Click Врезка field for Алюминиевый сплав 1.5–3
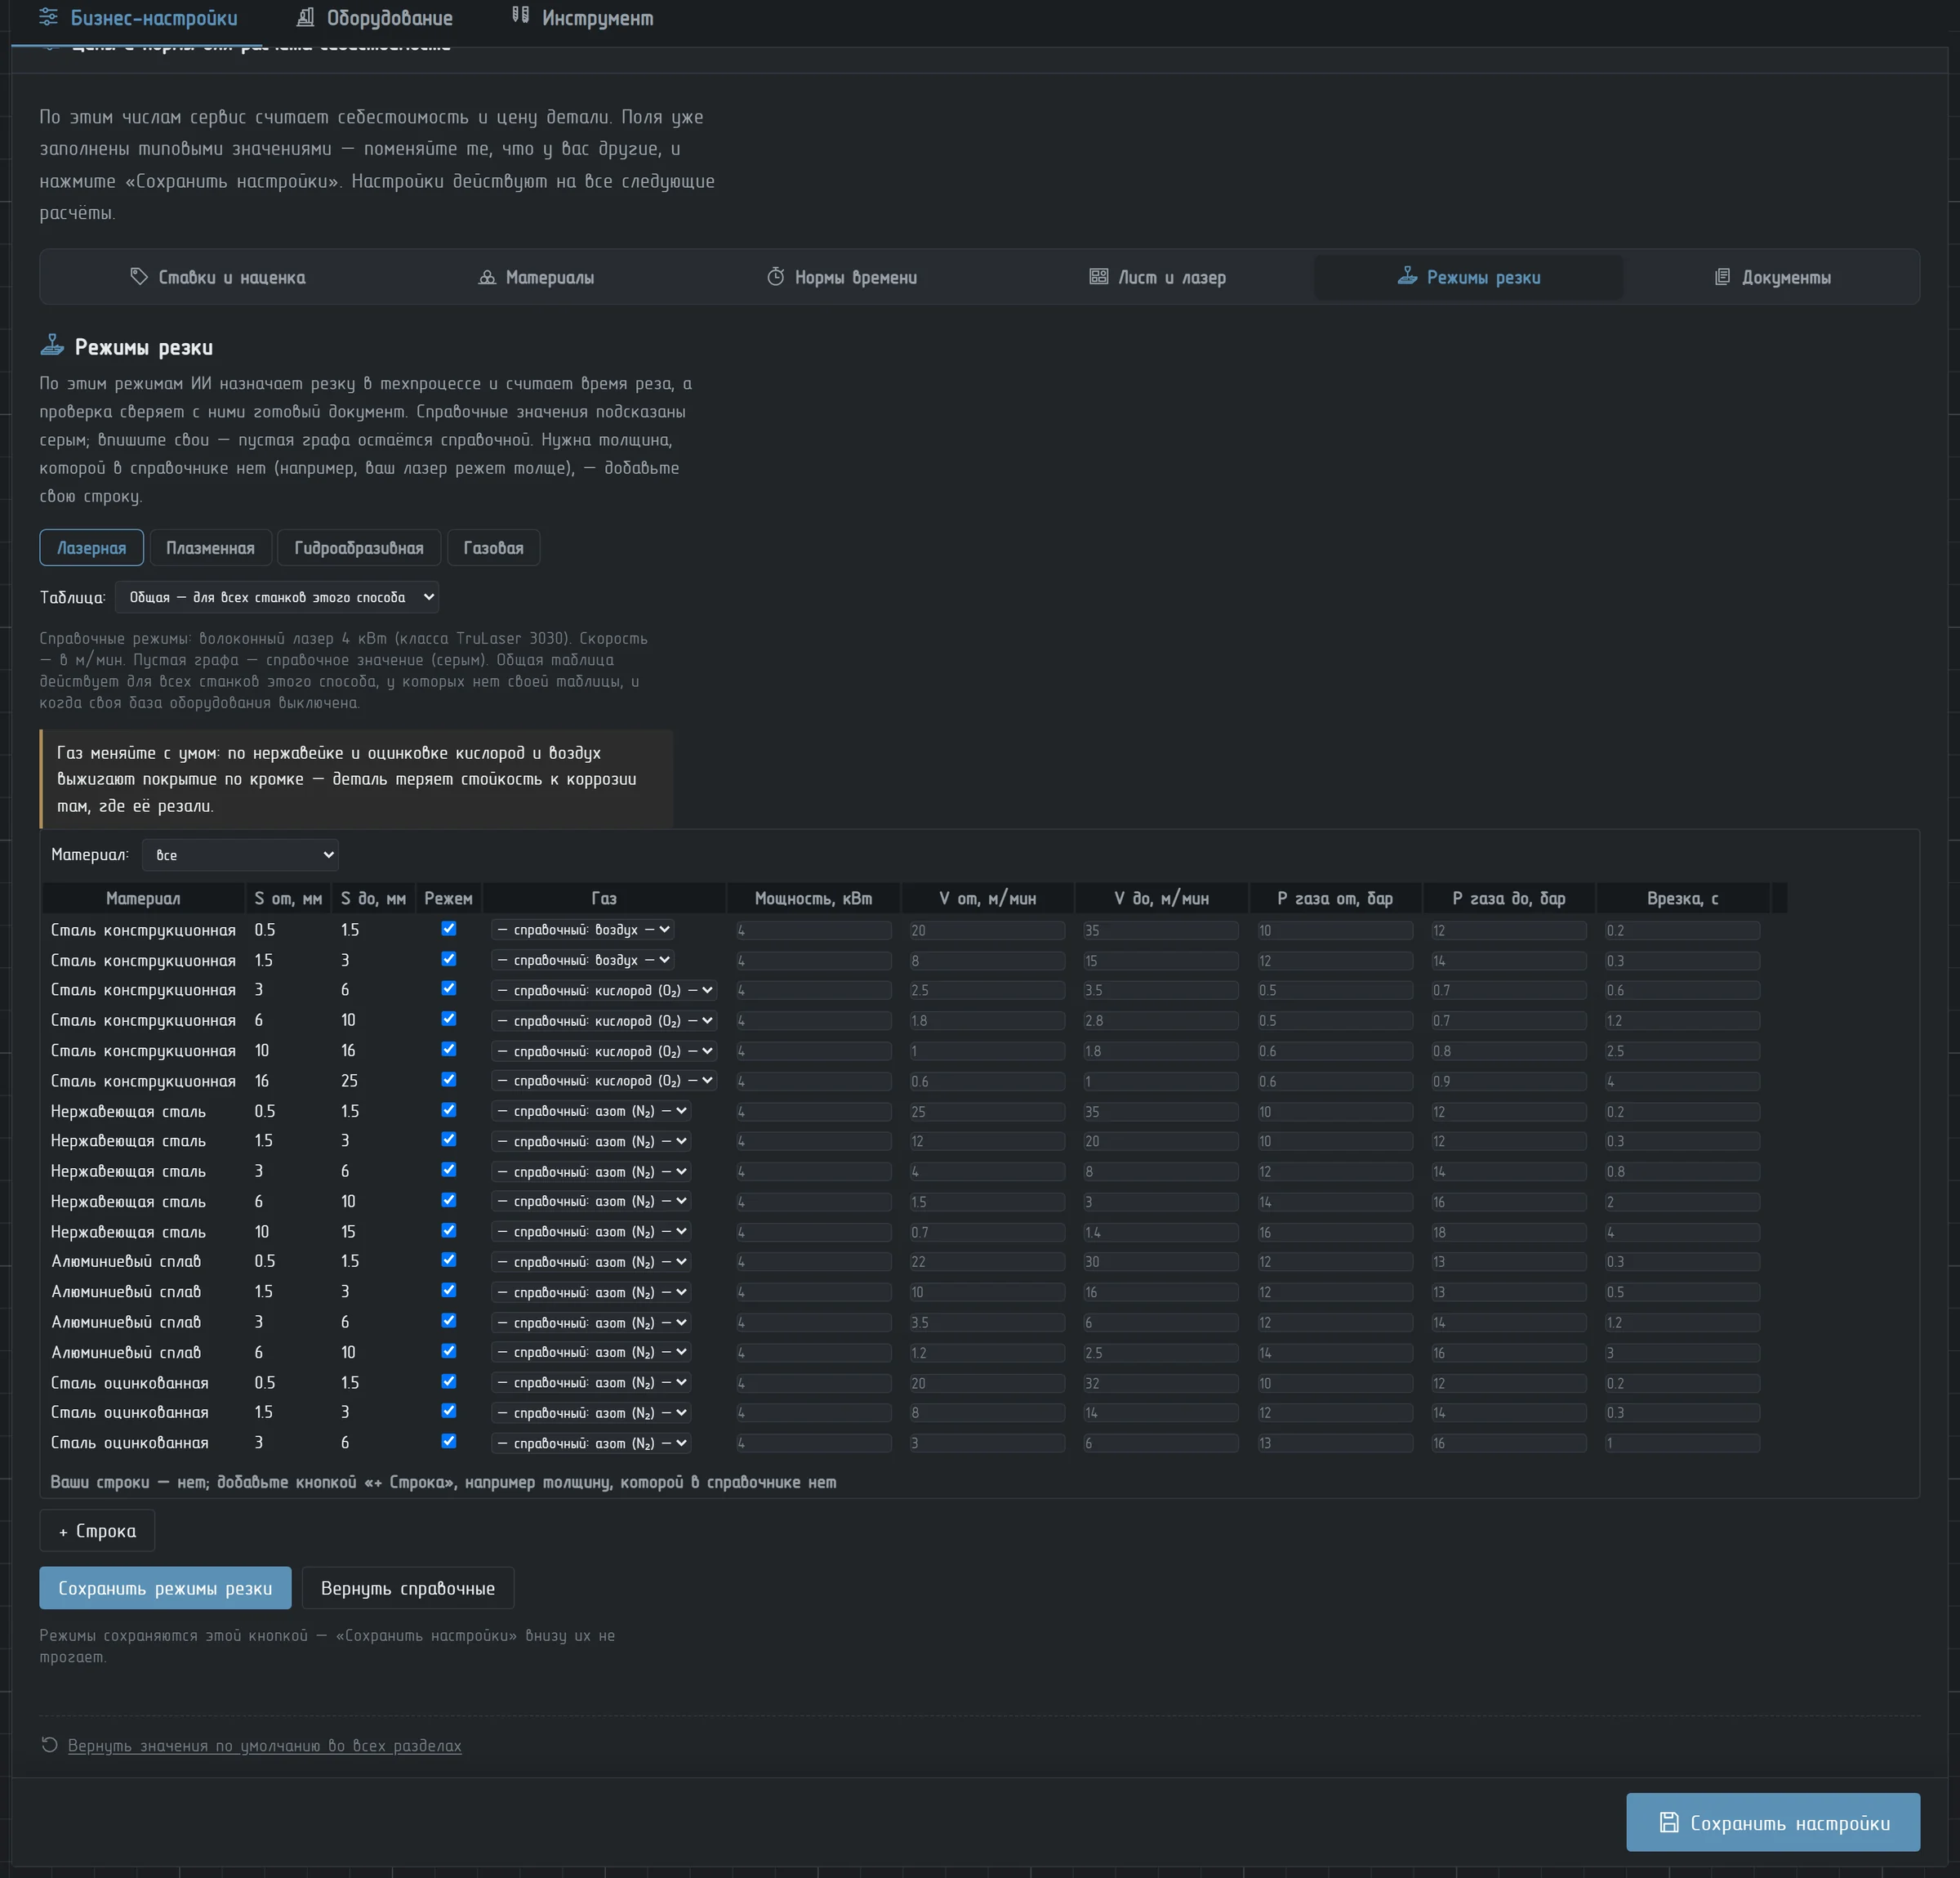Screen dimensions: 1960x1878 [1682, 1292]
